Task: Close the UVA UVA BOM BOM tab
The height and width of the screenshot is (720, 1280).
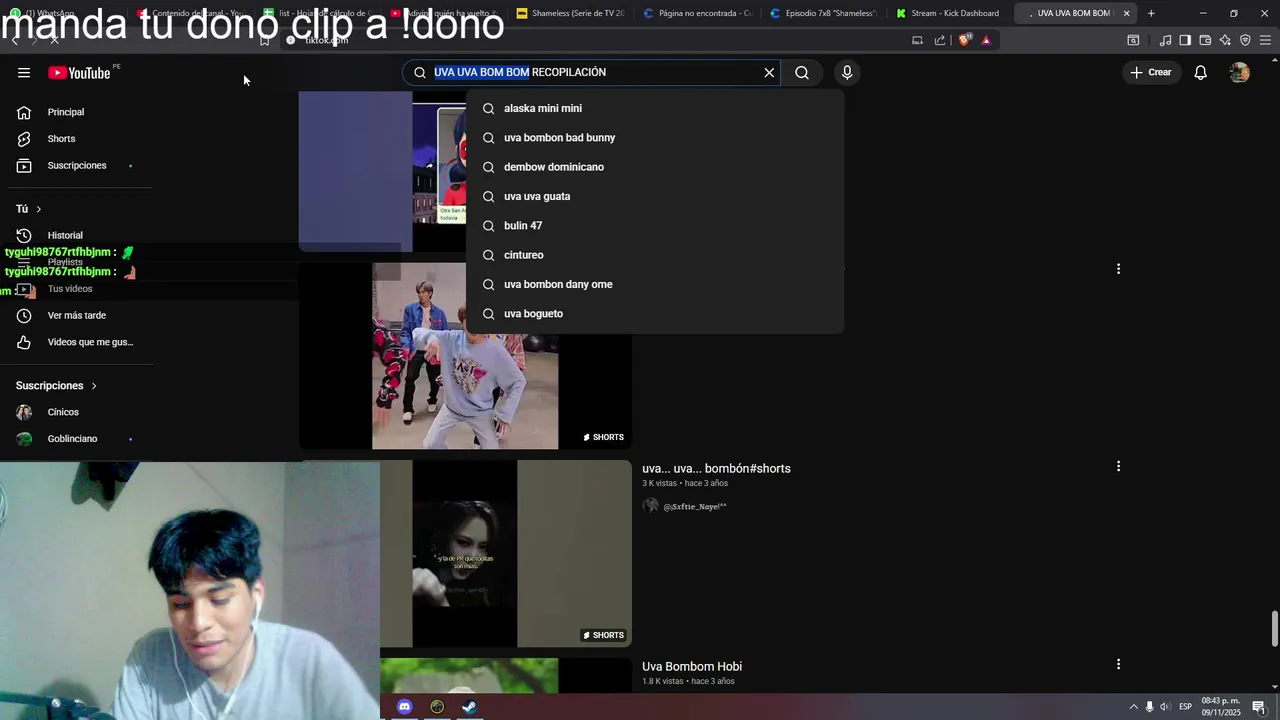Action: [1126, 13]
